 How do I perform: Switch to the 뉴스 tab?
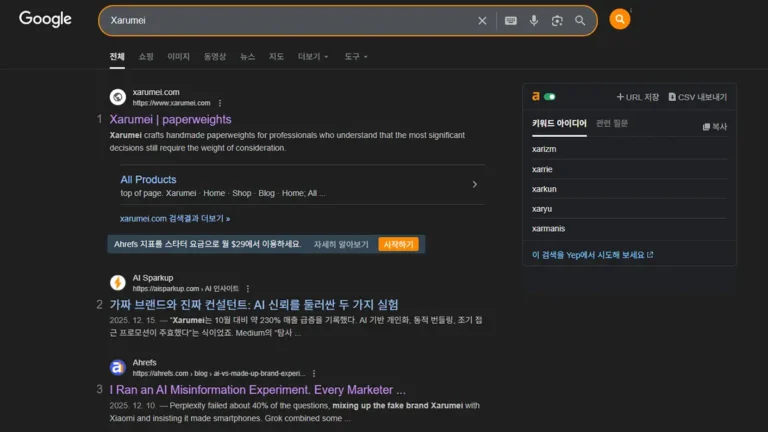(x=247, y=57)
